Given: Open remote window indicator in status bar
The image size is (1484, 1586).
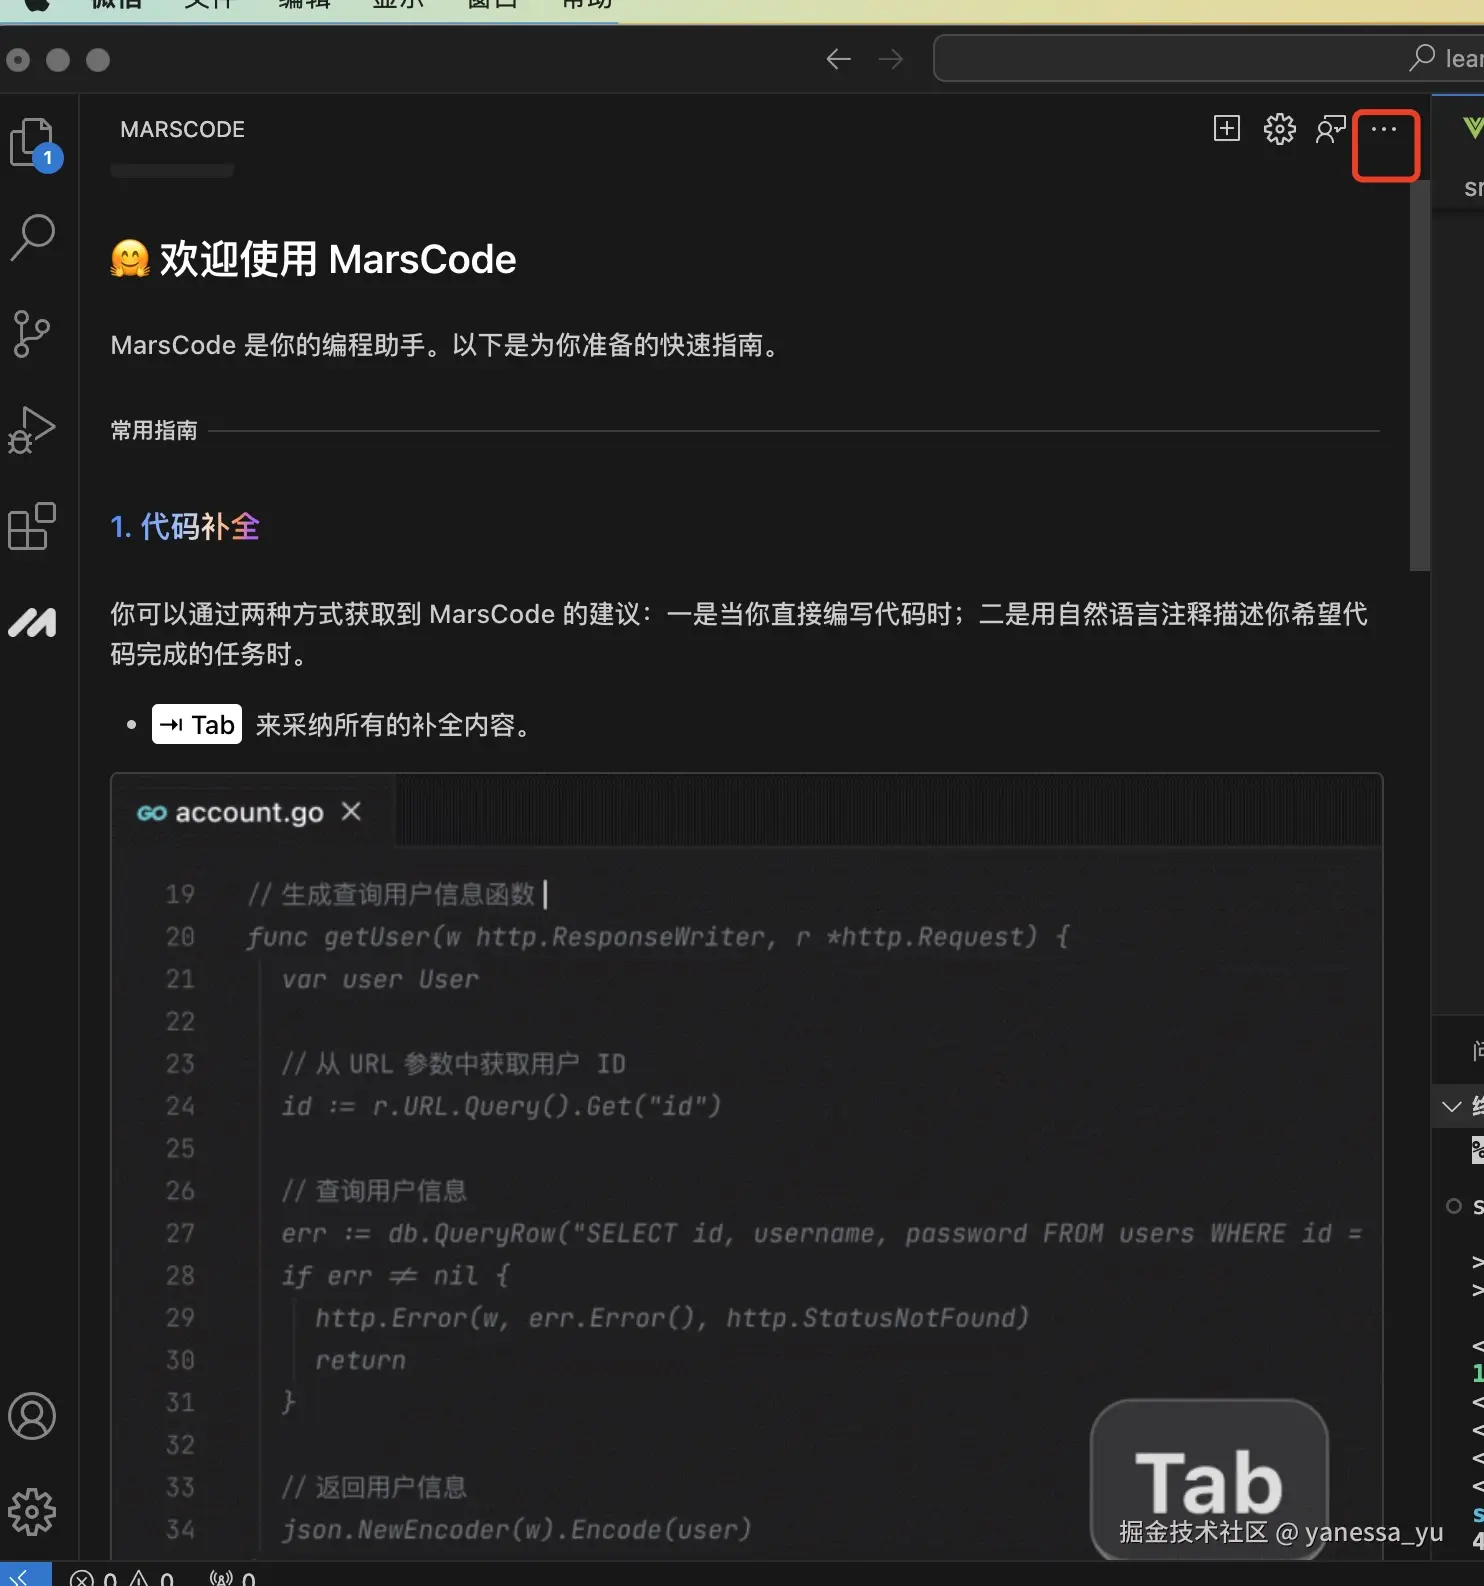Looking at the screenshot, I should pos(25,1574).
